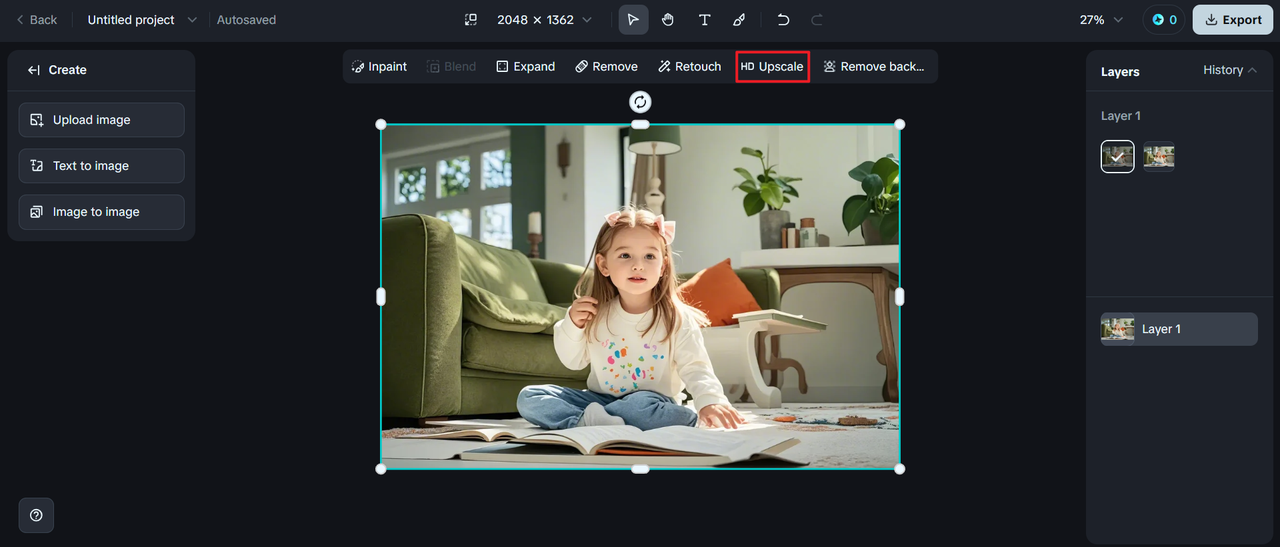Viewport: 1280px width, 547px height.
Task: Click the rotate handle above the image
Action: 640,101
